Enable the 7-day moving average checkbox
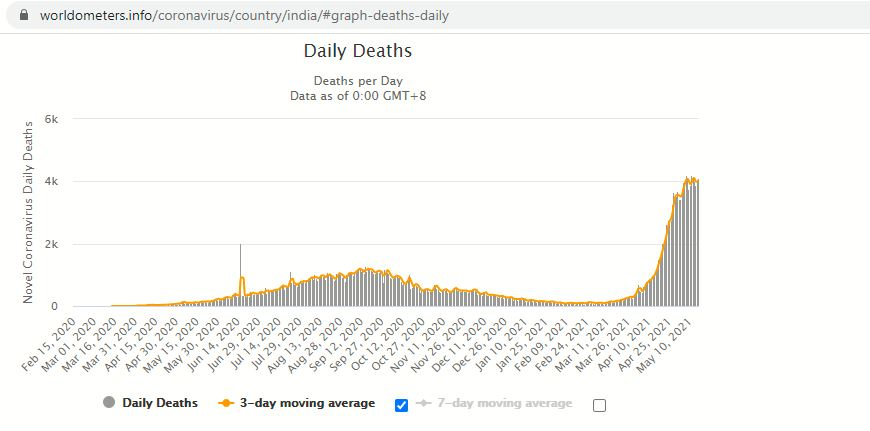 point(599,405)
